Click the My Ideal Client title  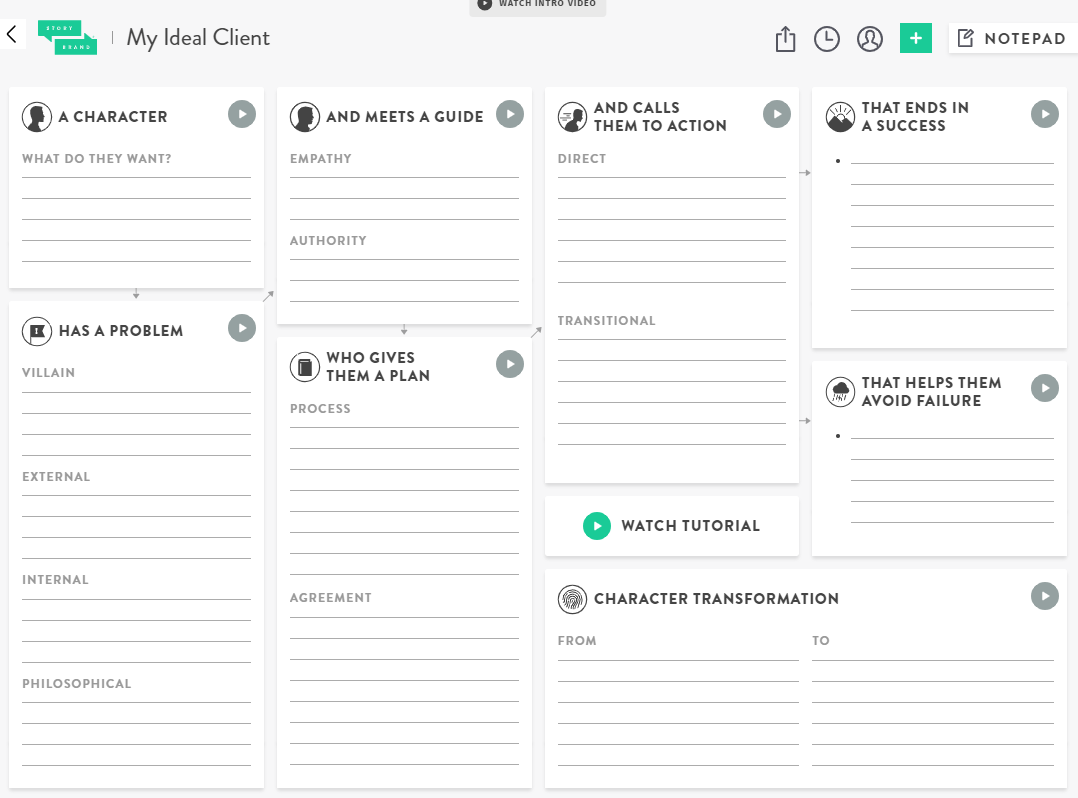pyautogui.click(x=198, y=38)
